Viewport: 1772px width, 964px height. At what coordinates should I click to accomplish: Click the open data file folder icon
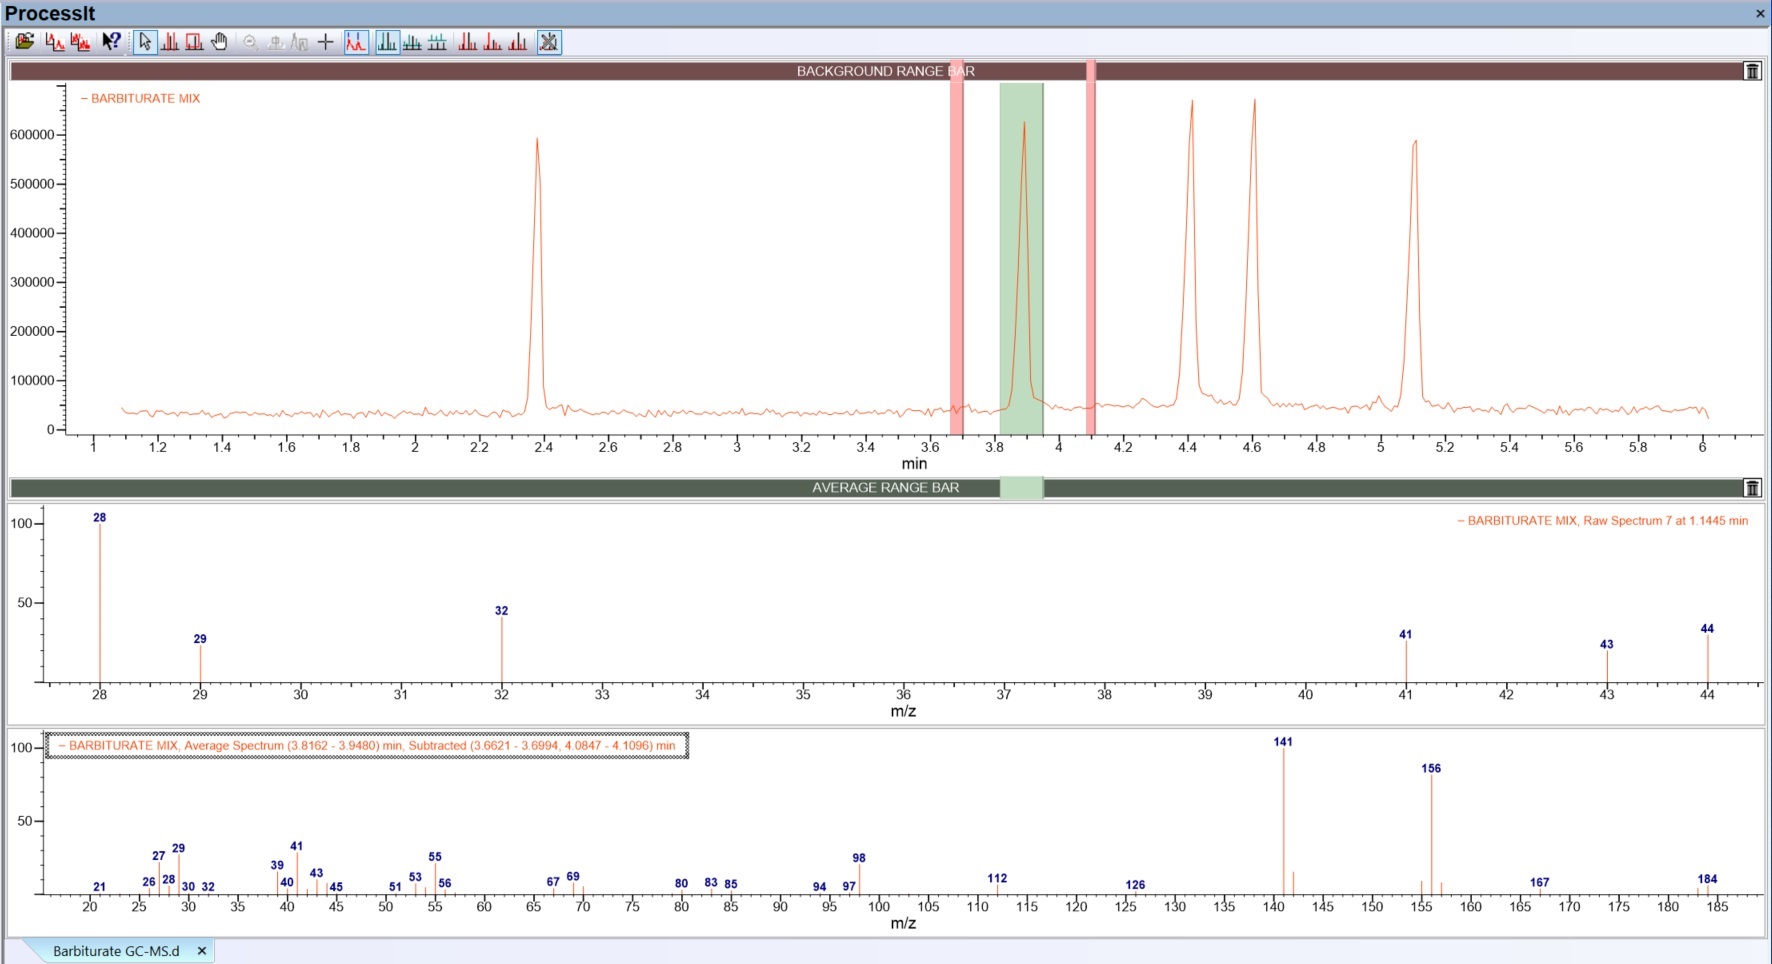[x=24, y=42]
